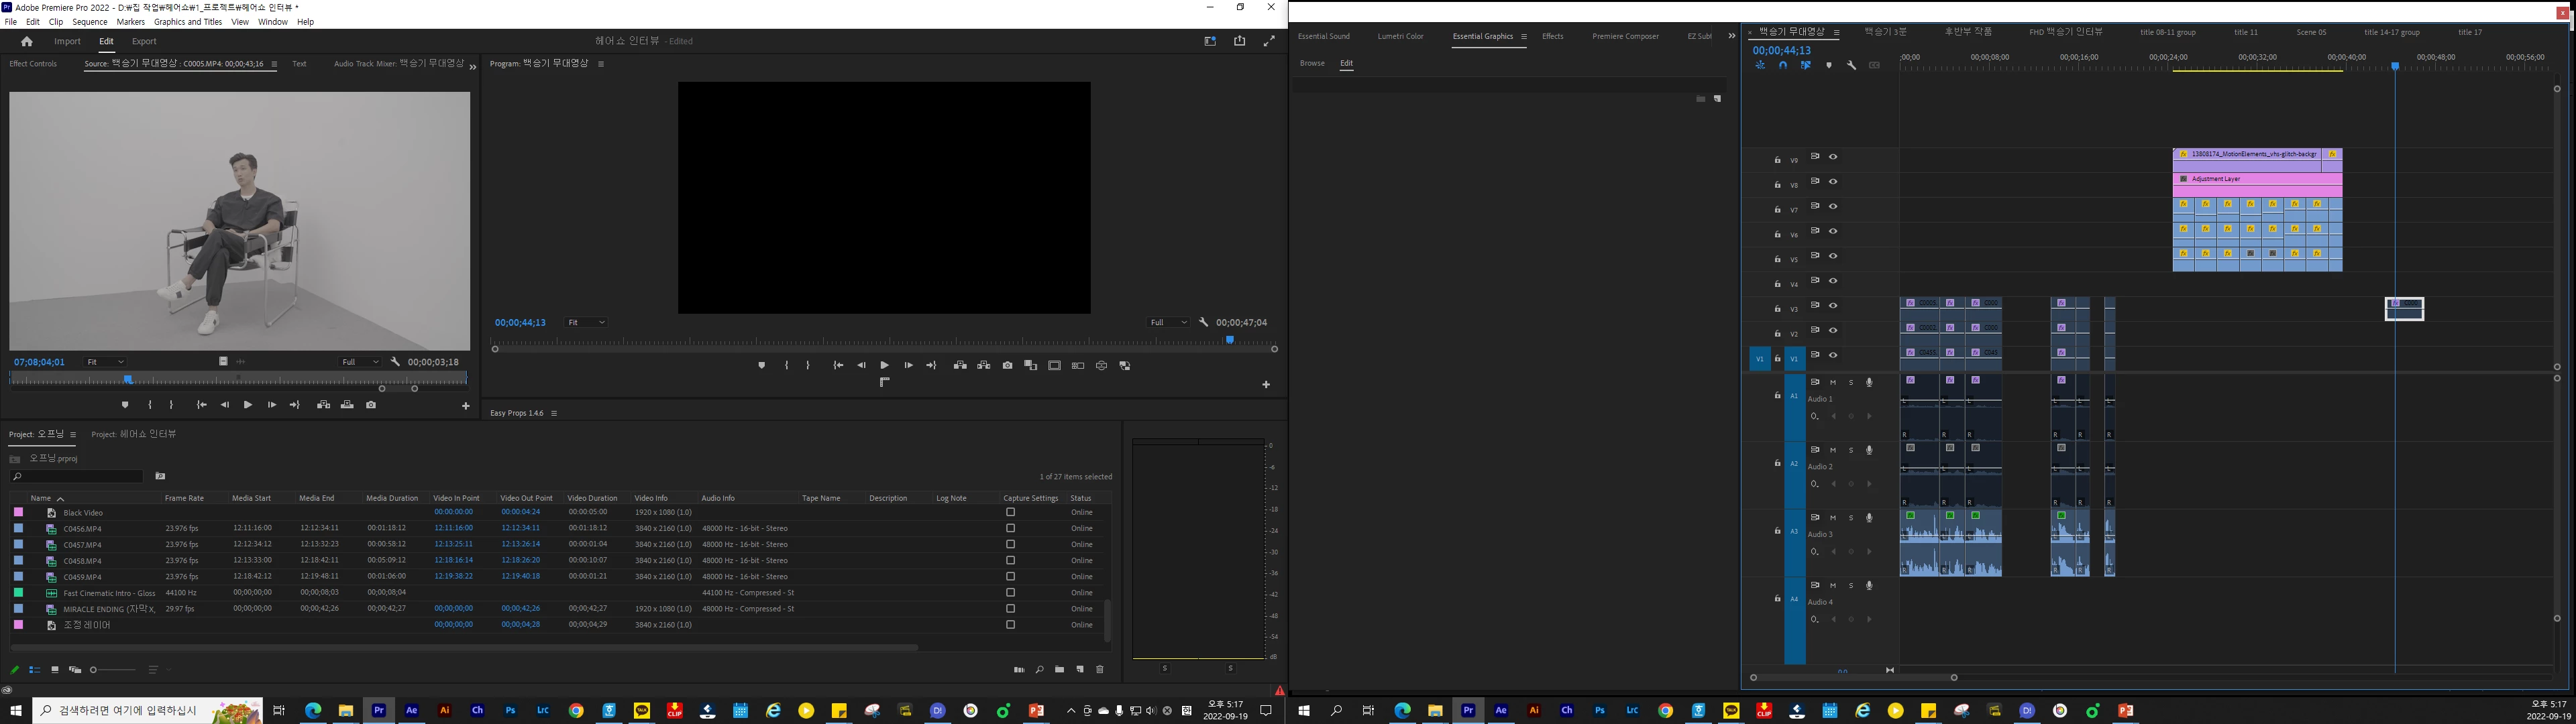
Task: Open Source monitor Fit zoom level dropdown
Action: 105,362
